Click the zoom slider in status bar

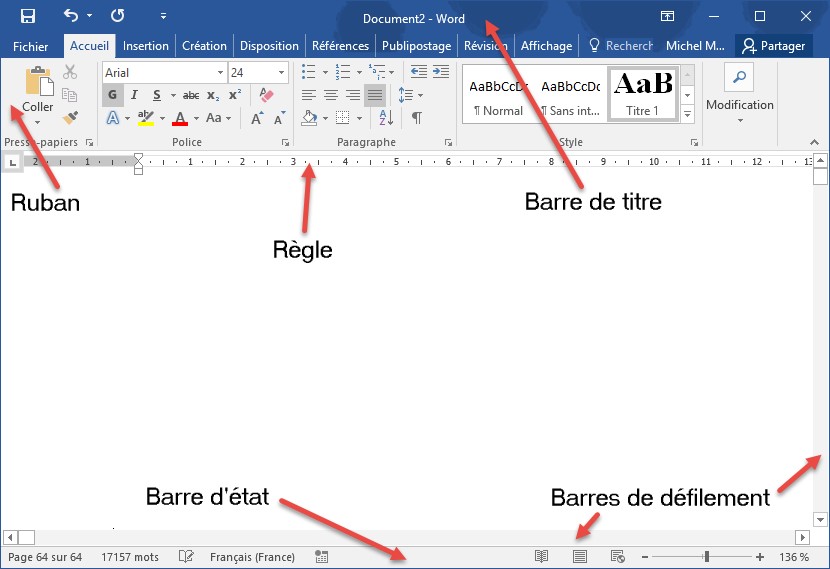coord(706,557)
